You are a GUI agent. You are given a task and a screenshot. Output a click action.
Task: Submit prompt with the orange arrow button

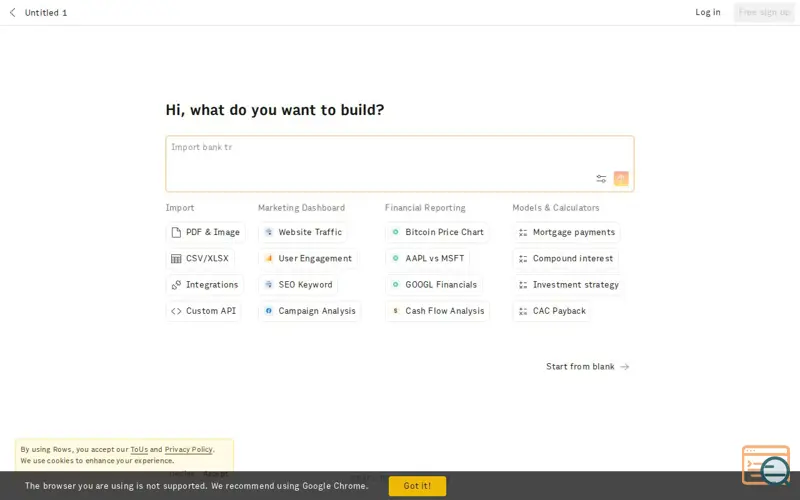(621, 179)
